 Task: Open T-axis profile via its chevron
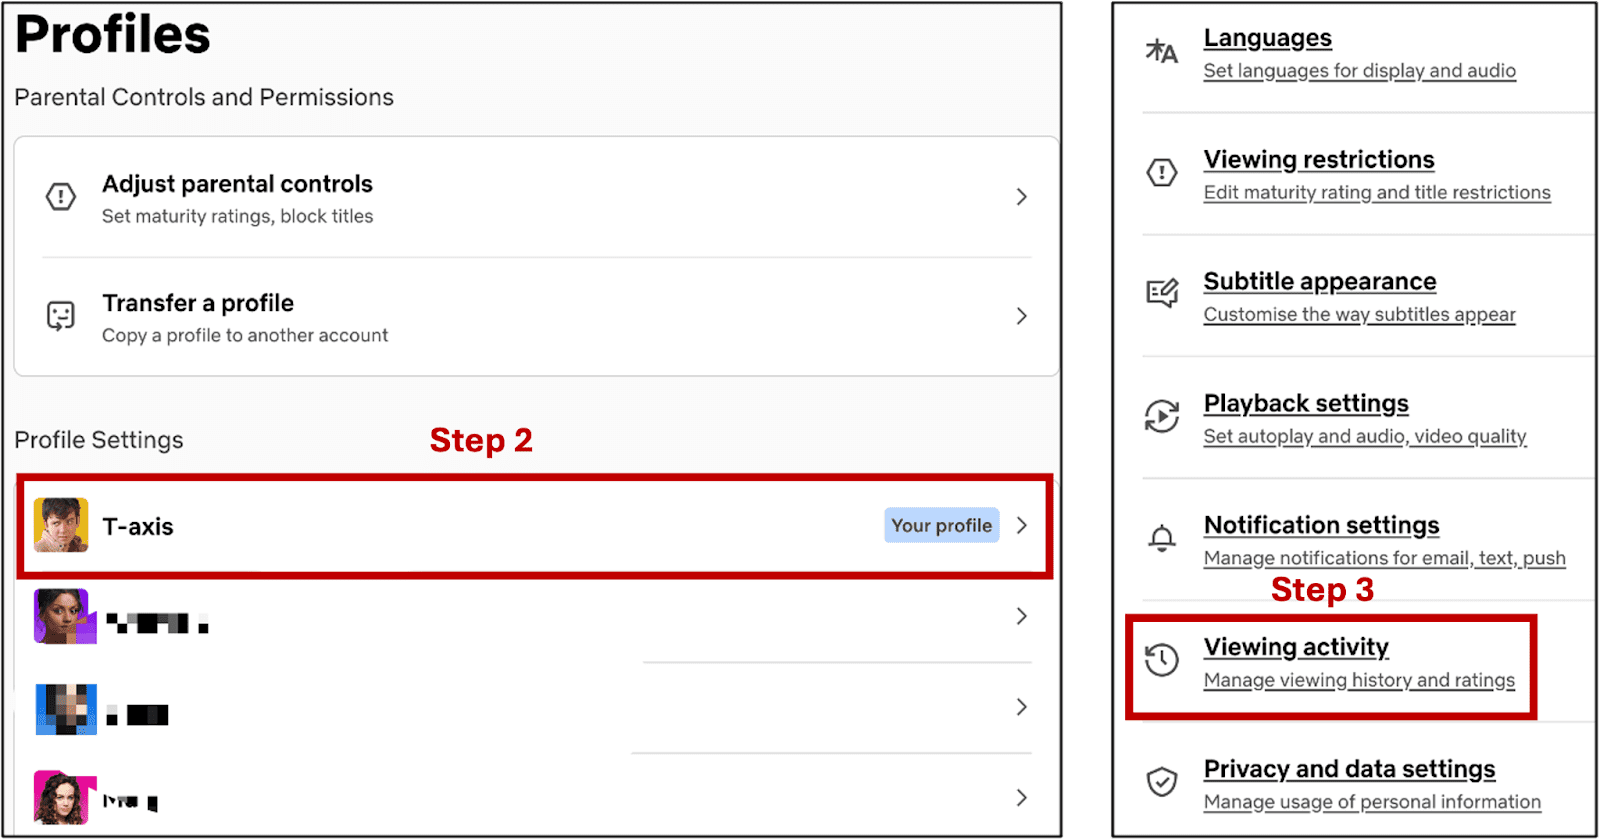click(x=1021, y=526)
